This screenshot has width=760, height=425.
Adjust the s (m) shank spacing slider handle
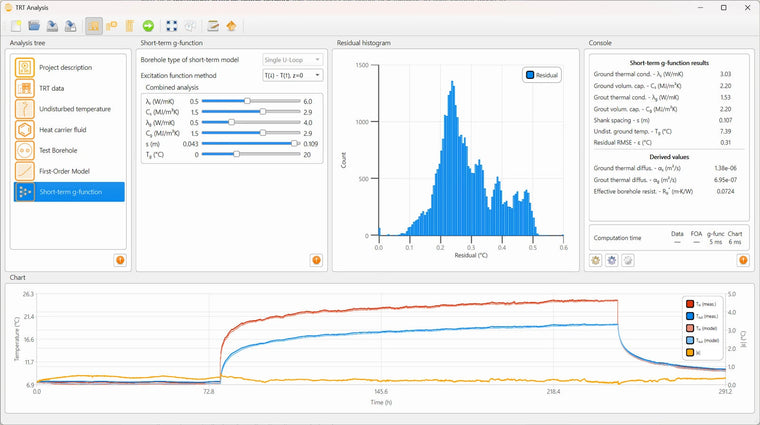(x=294, y=143)
